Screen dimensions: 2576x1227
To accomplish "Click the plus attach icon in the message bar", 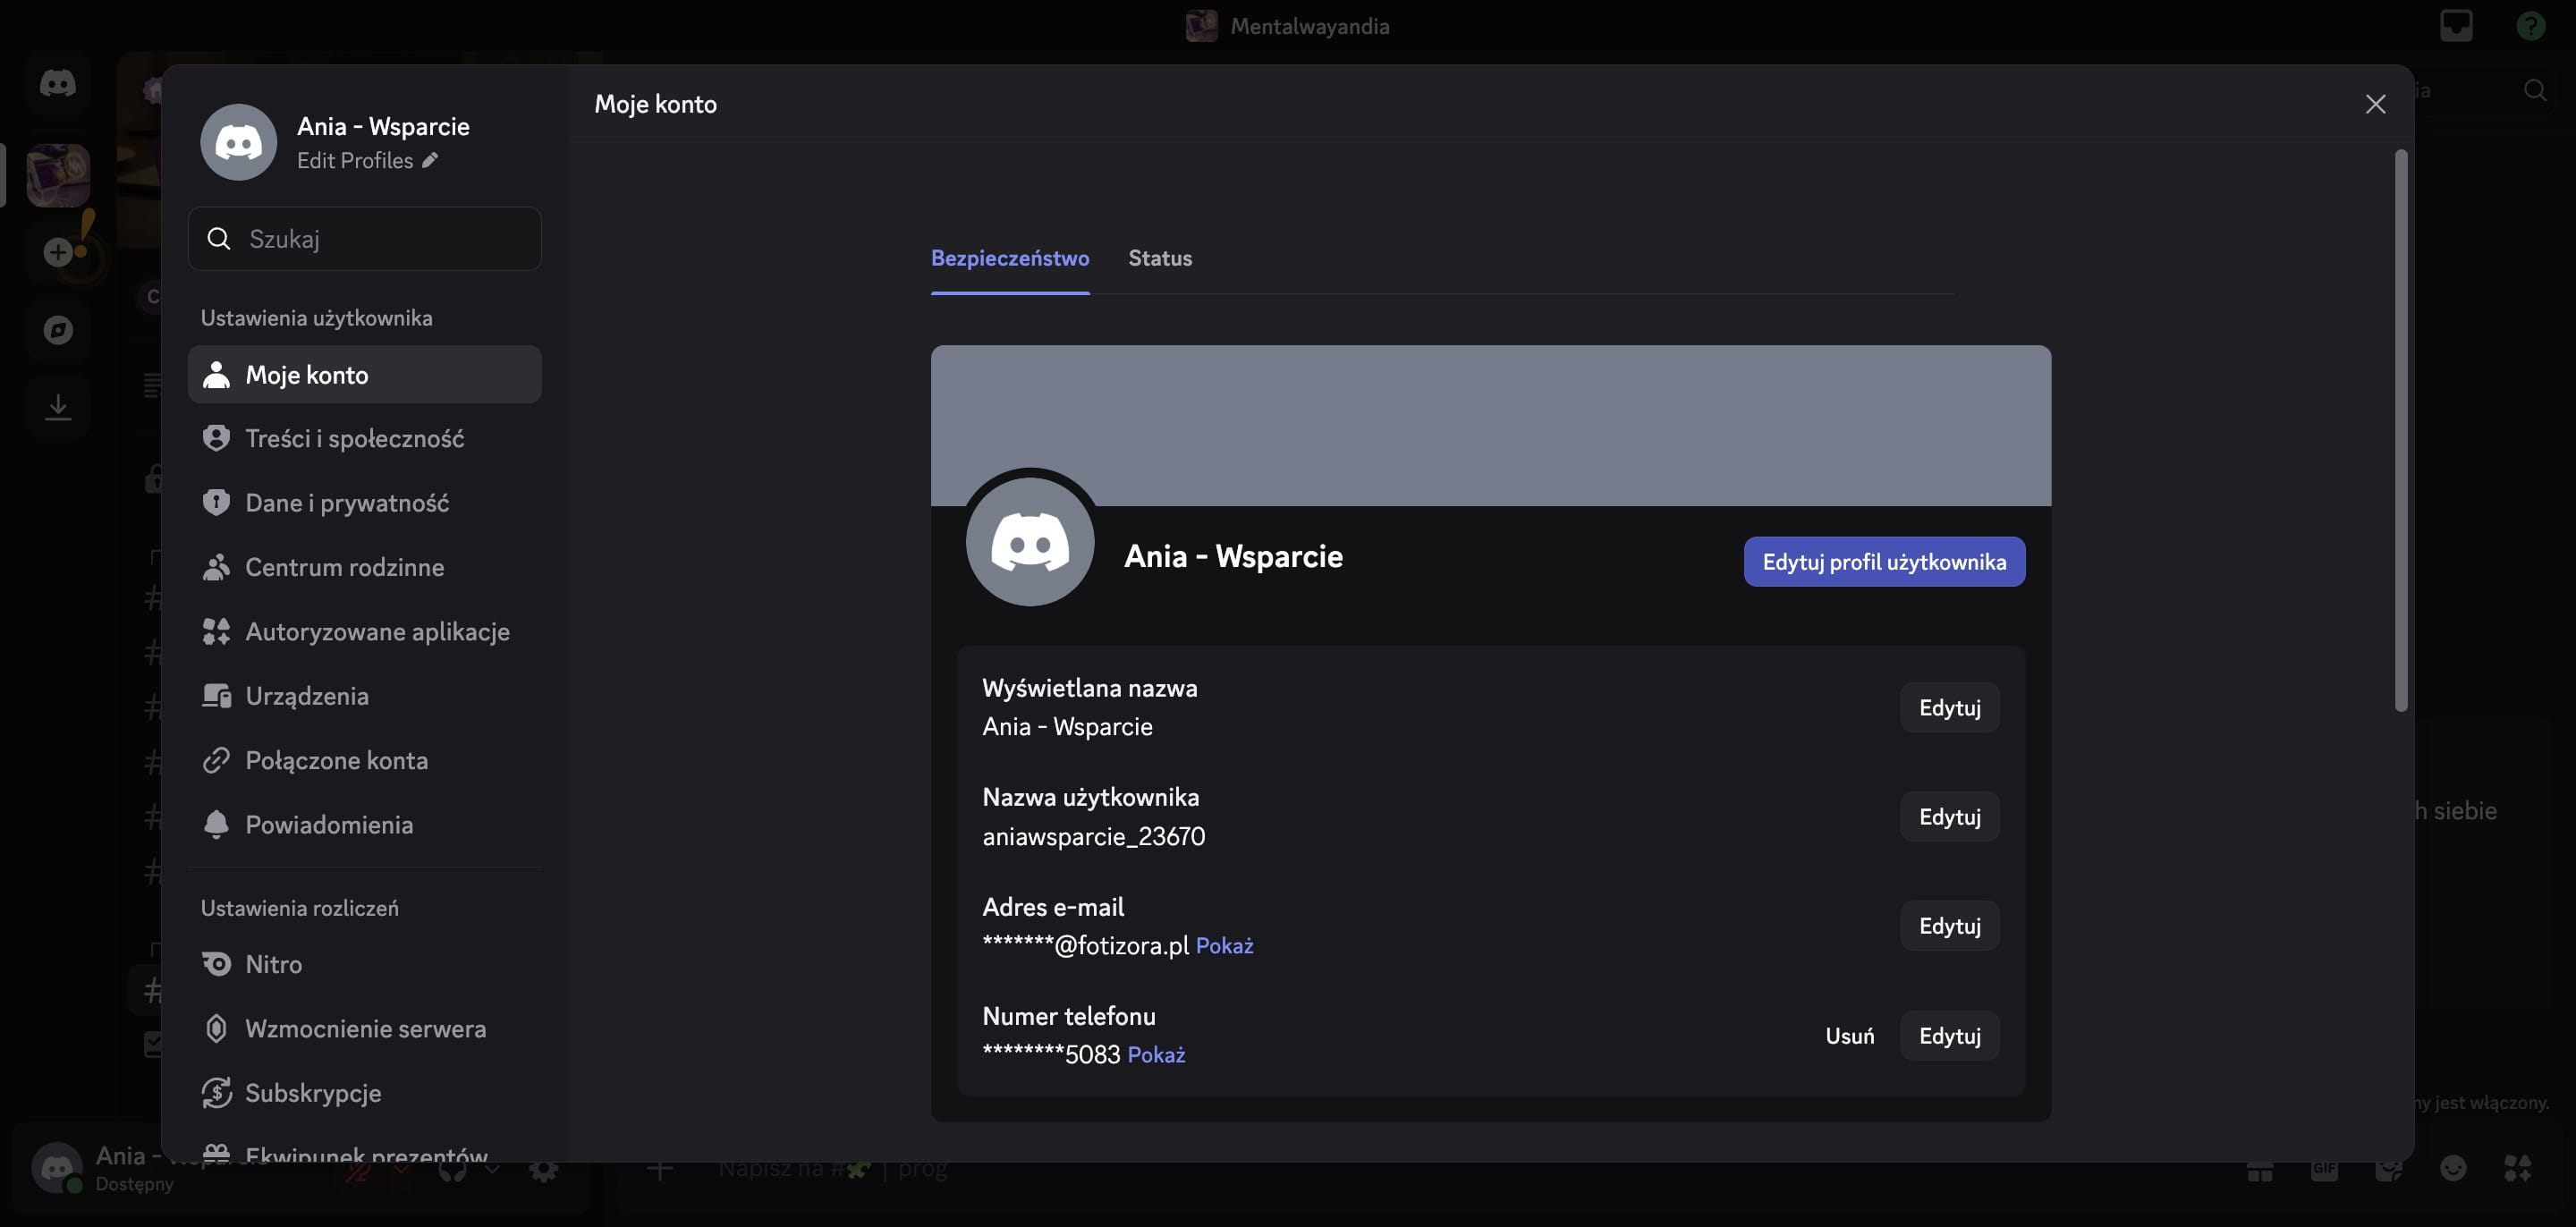I will coord(660,1168).
